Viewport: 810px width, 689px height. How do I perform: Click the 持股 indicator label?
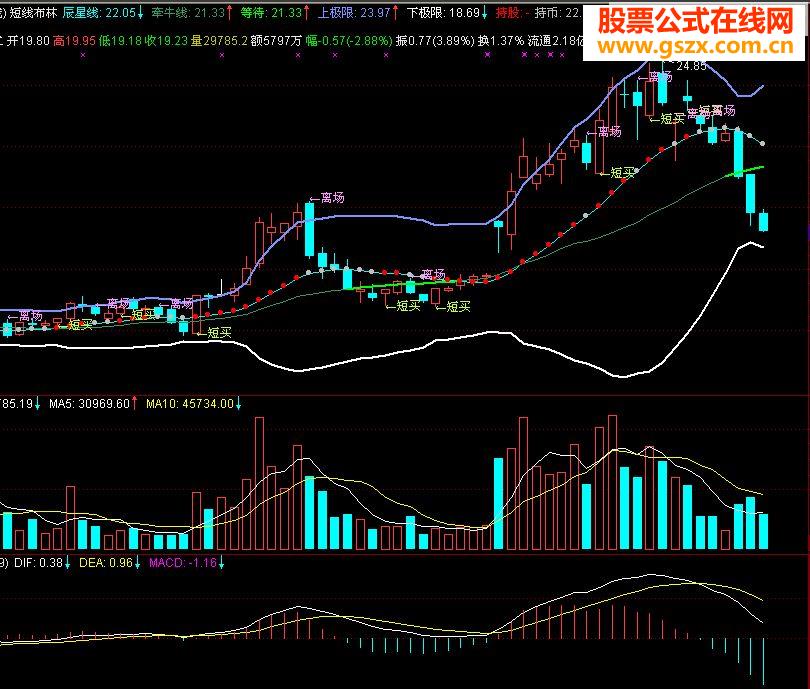pos(508,12)
